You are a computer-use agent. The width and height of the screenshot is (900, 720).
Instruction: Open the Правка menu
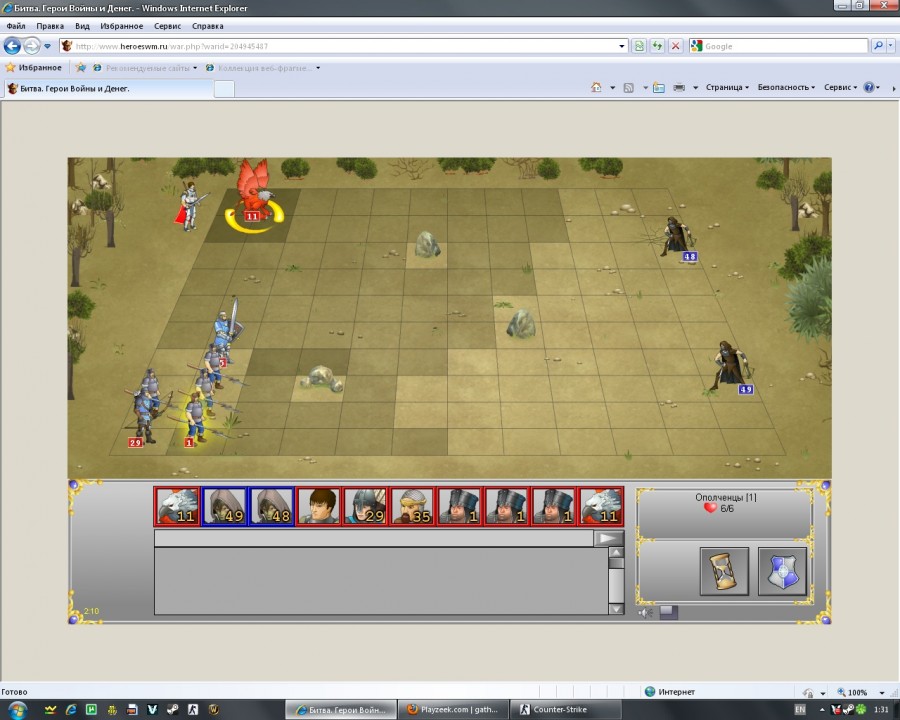click(x=50, y=26)
